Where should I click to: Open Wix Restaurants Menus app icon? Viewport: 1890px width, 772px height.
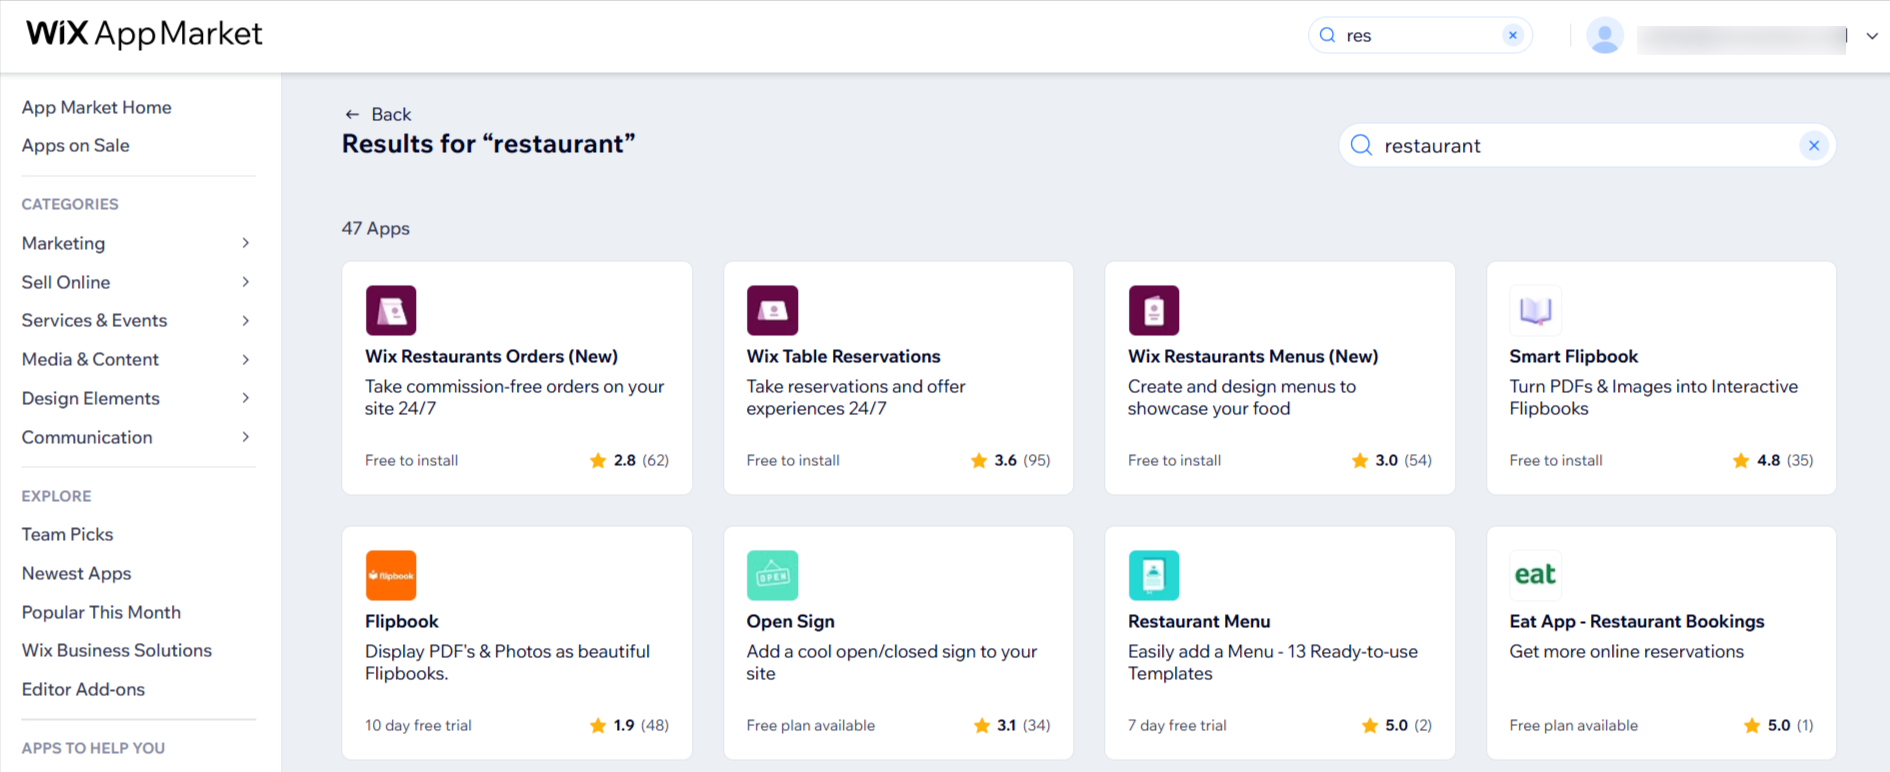pyautogui.click(x=1154, y=310)
